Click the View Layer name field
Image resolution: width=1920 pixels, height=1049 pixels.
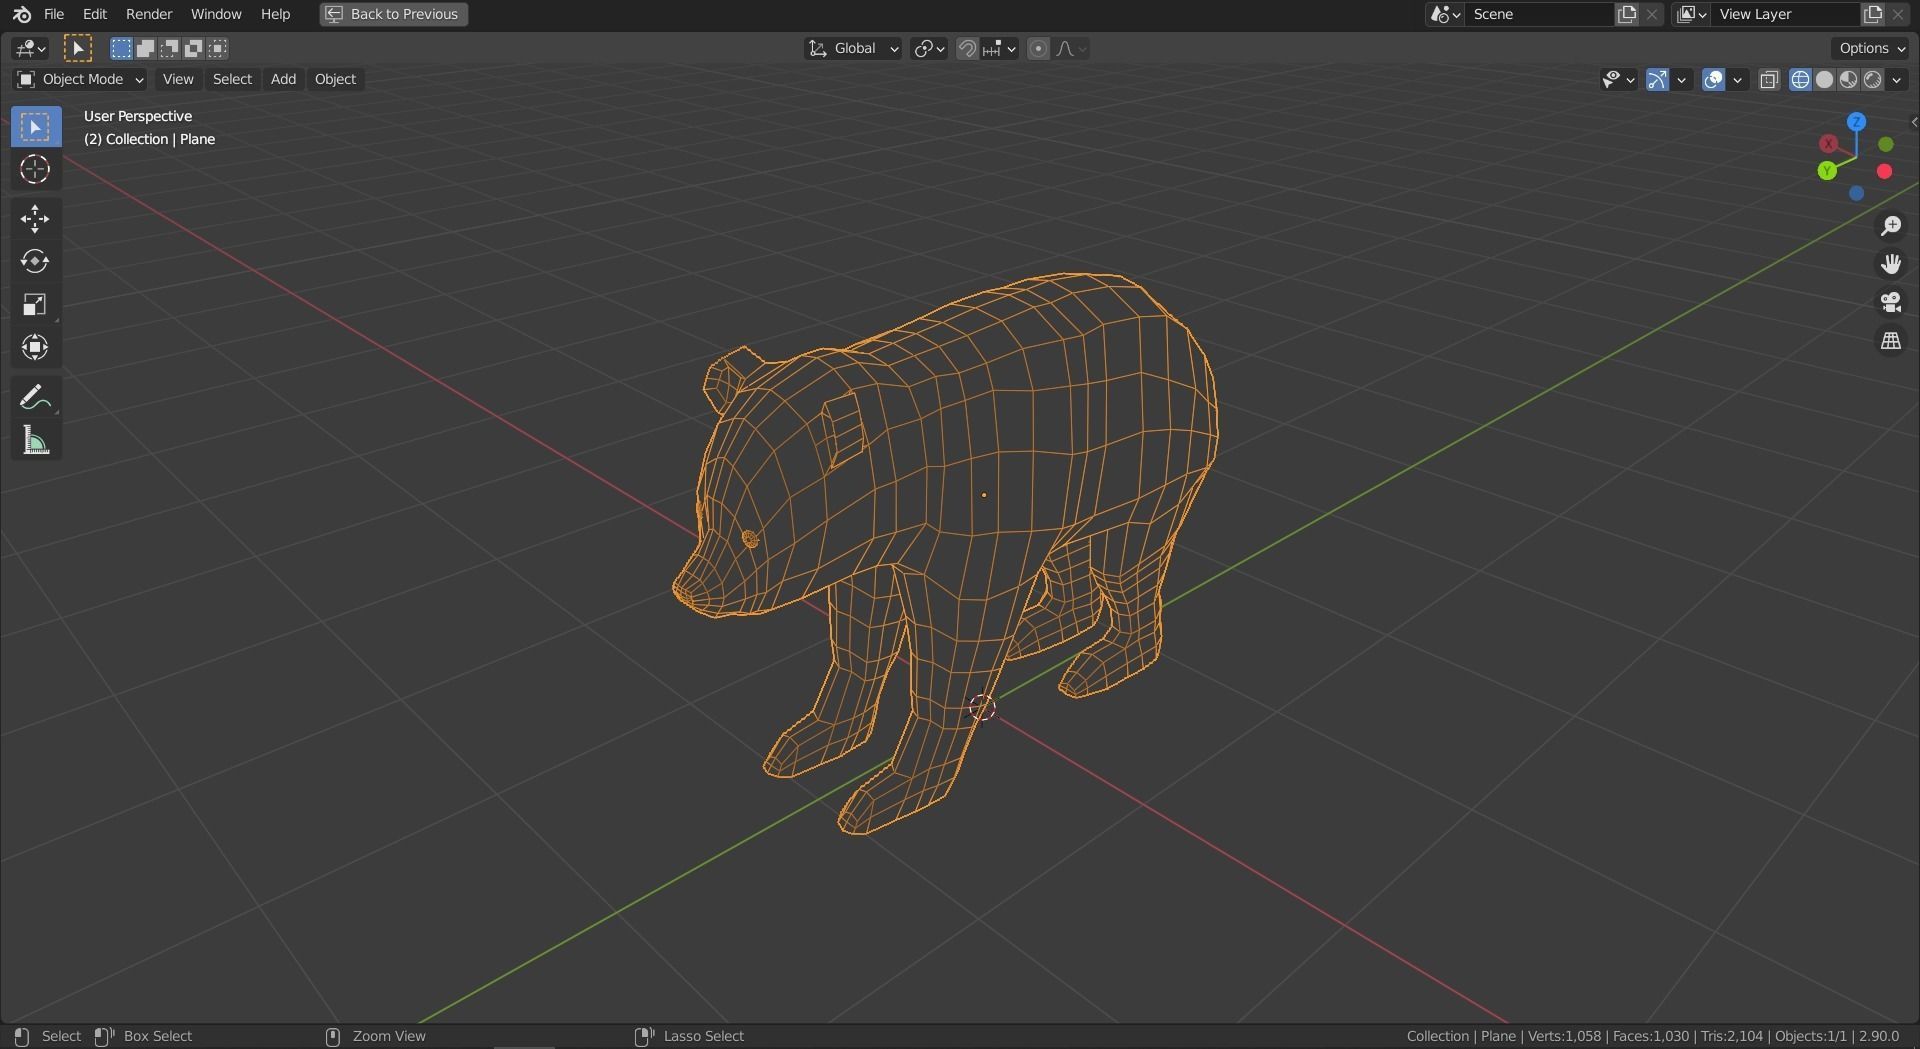1785,14
